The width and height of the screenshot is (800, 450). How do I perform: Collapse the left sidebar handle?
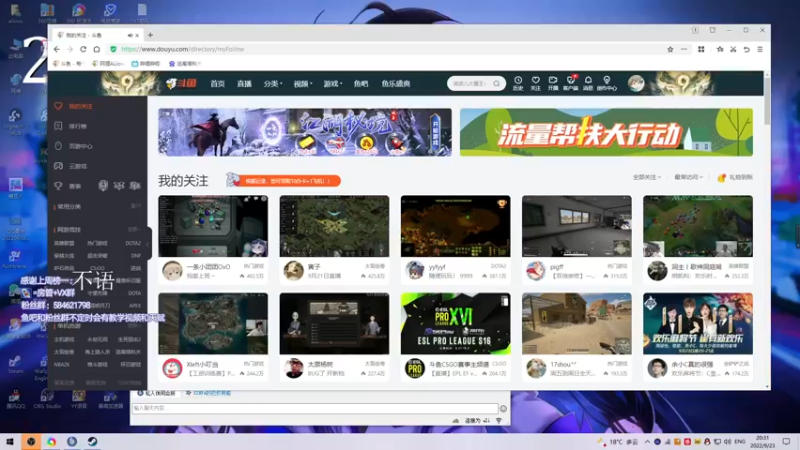tap(148, 245)
